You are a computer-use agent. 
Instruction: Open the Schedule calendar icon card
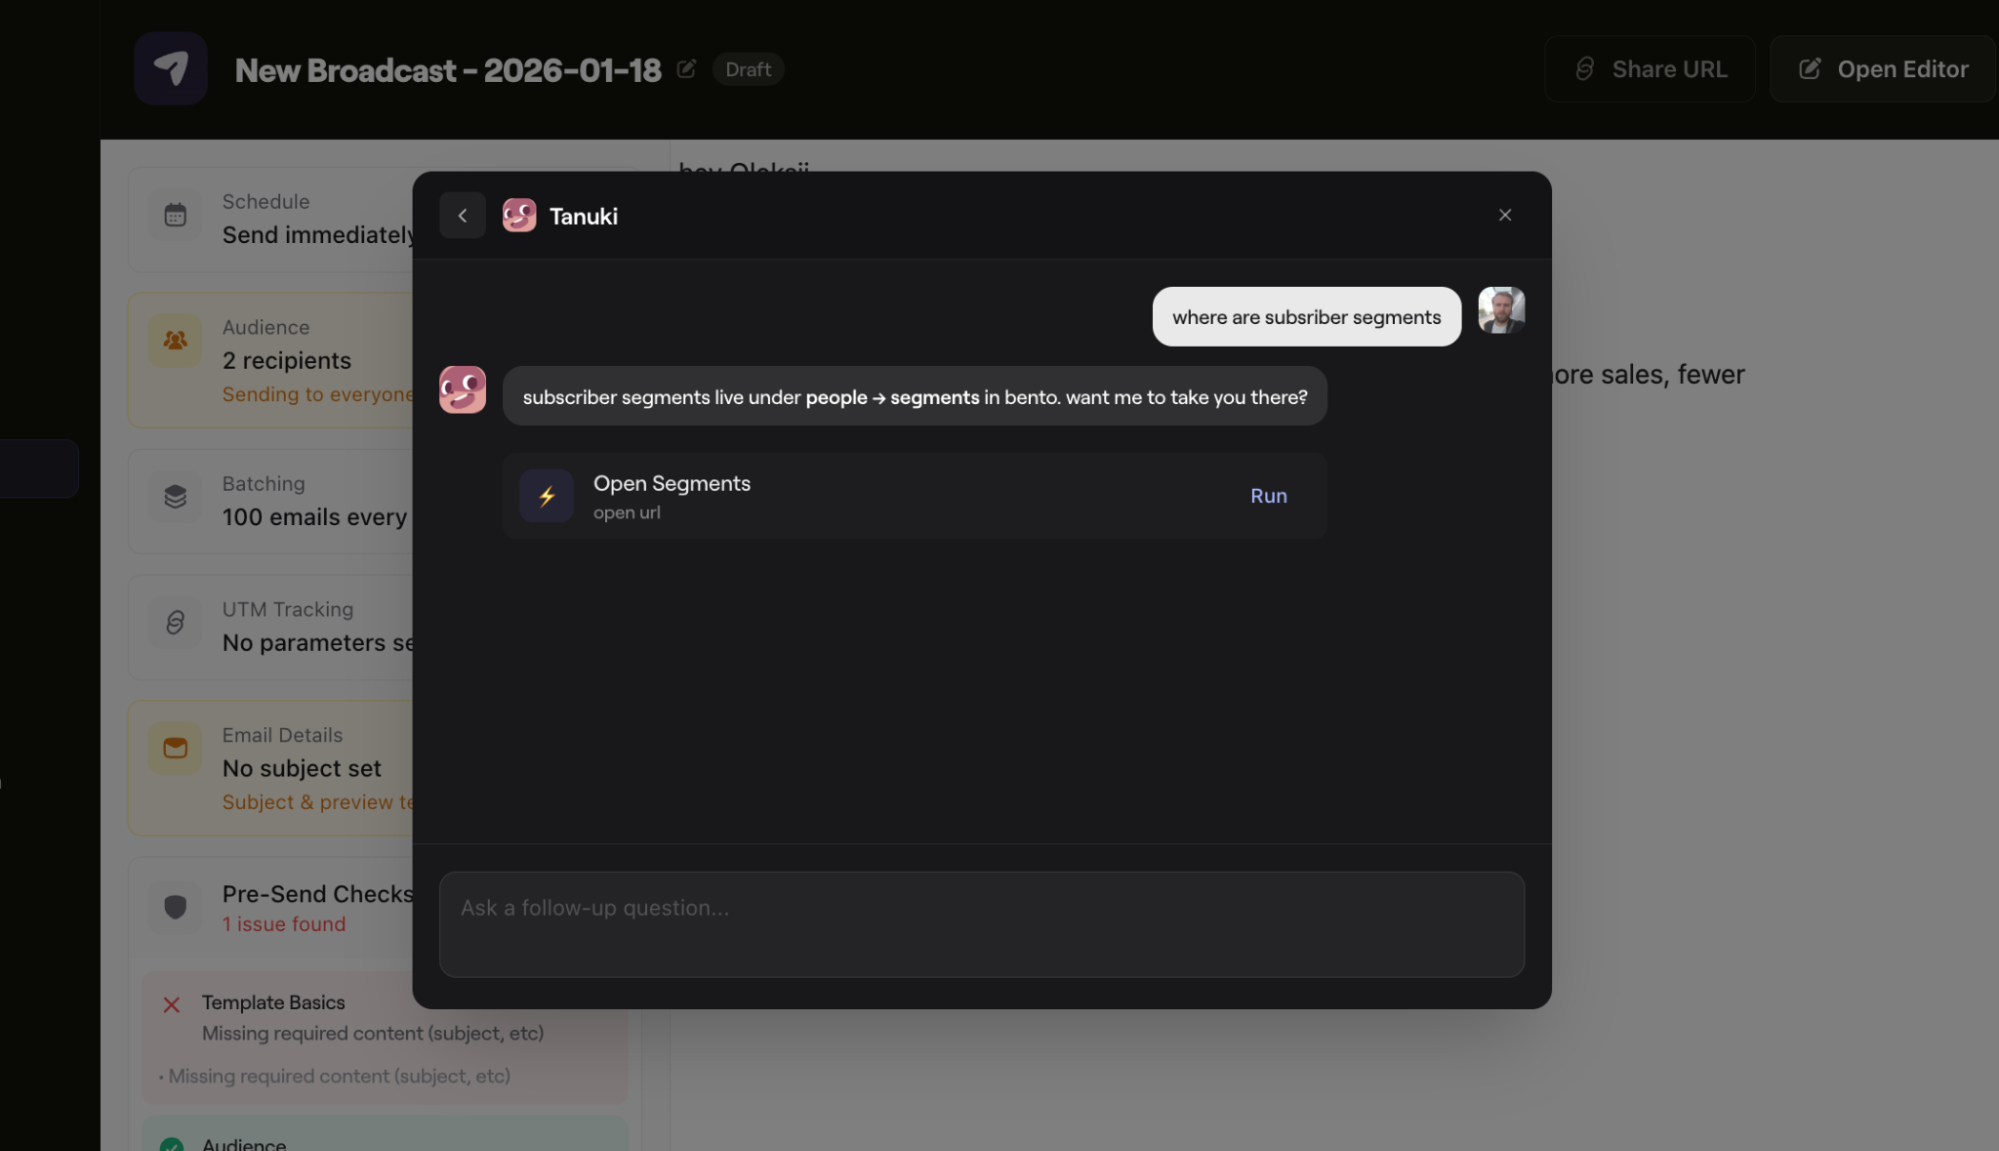coord(175,215)
